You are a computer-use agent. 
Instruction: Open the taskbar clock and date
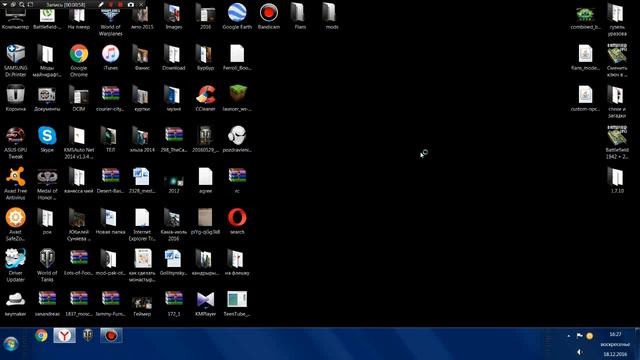tap(615, 344)
